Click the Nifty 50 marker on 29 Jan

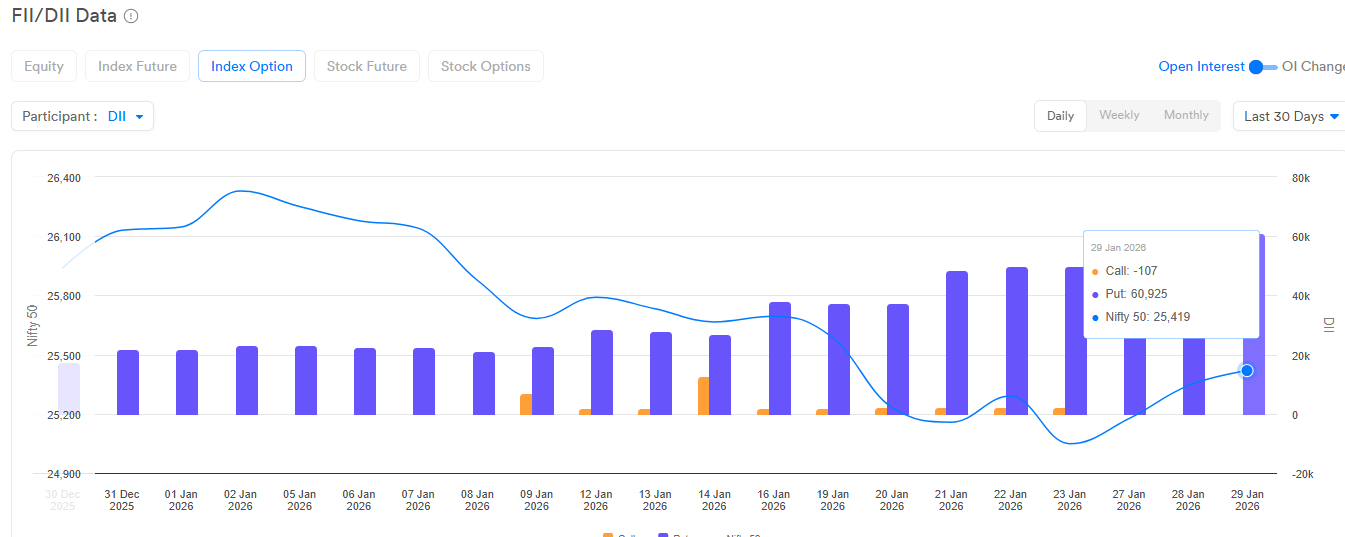point(1247,370)
